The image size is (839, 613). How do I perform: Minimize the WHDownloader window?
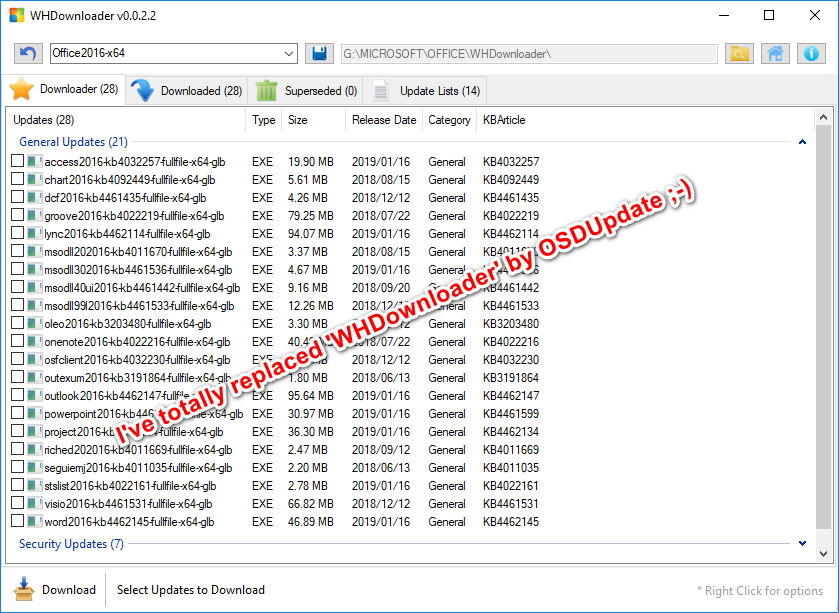(724, 15)
